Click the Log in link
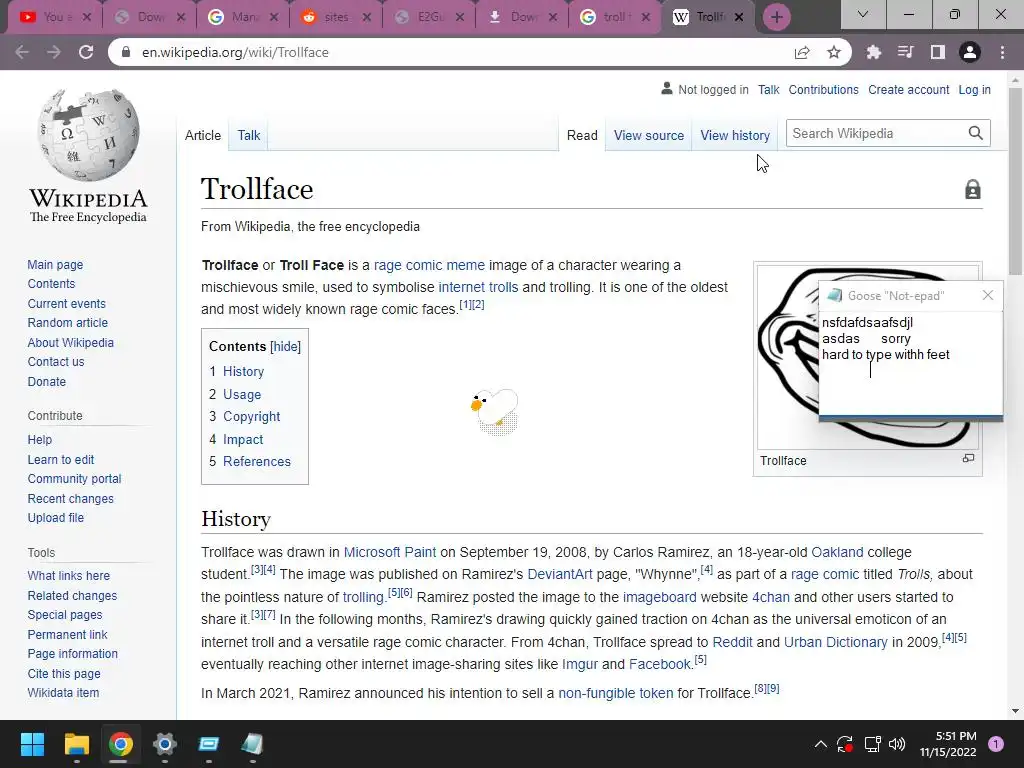The height and width of the screenshot is (768, 1024). click(974, 89)
